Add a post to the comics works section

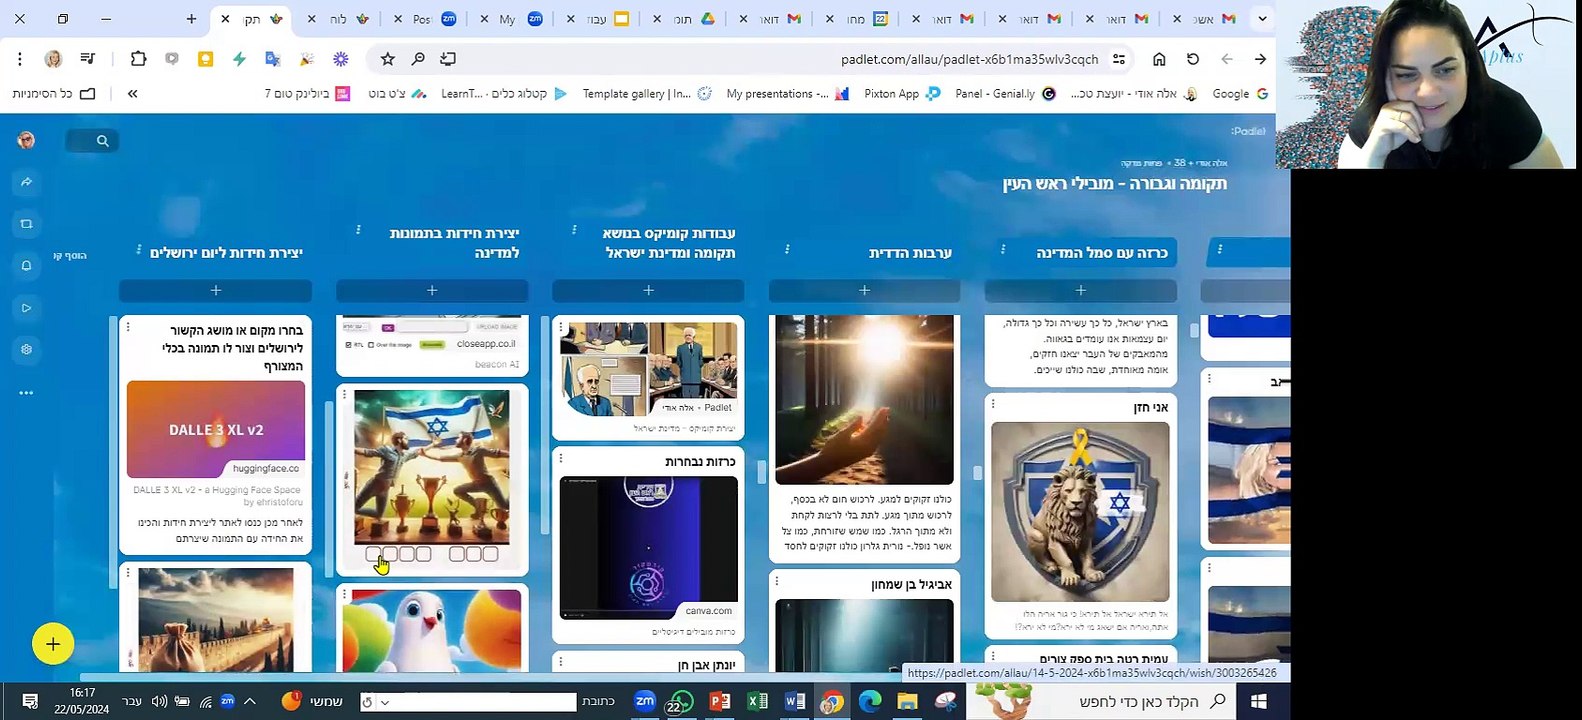[x=648, y=290]
